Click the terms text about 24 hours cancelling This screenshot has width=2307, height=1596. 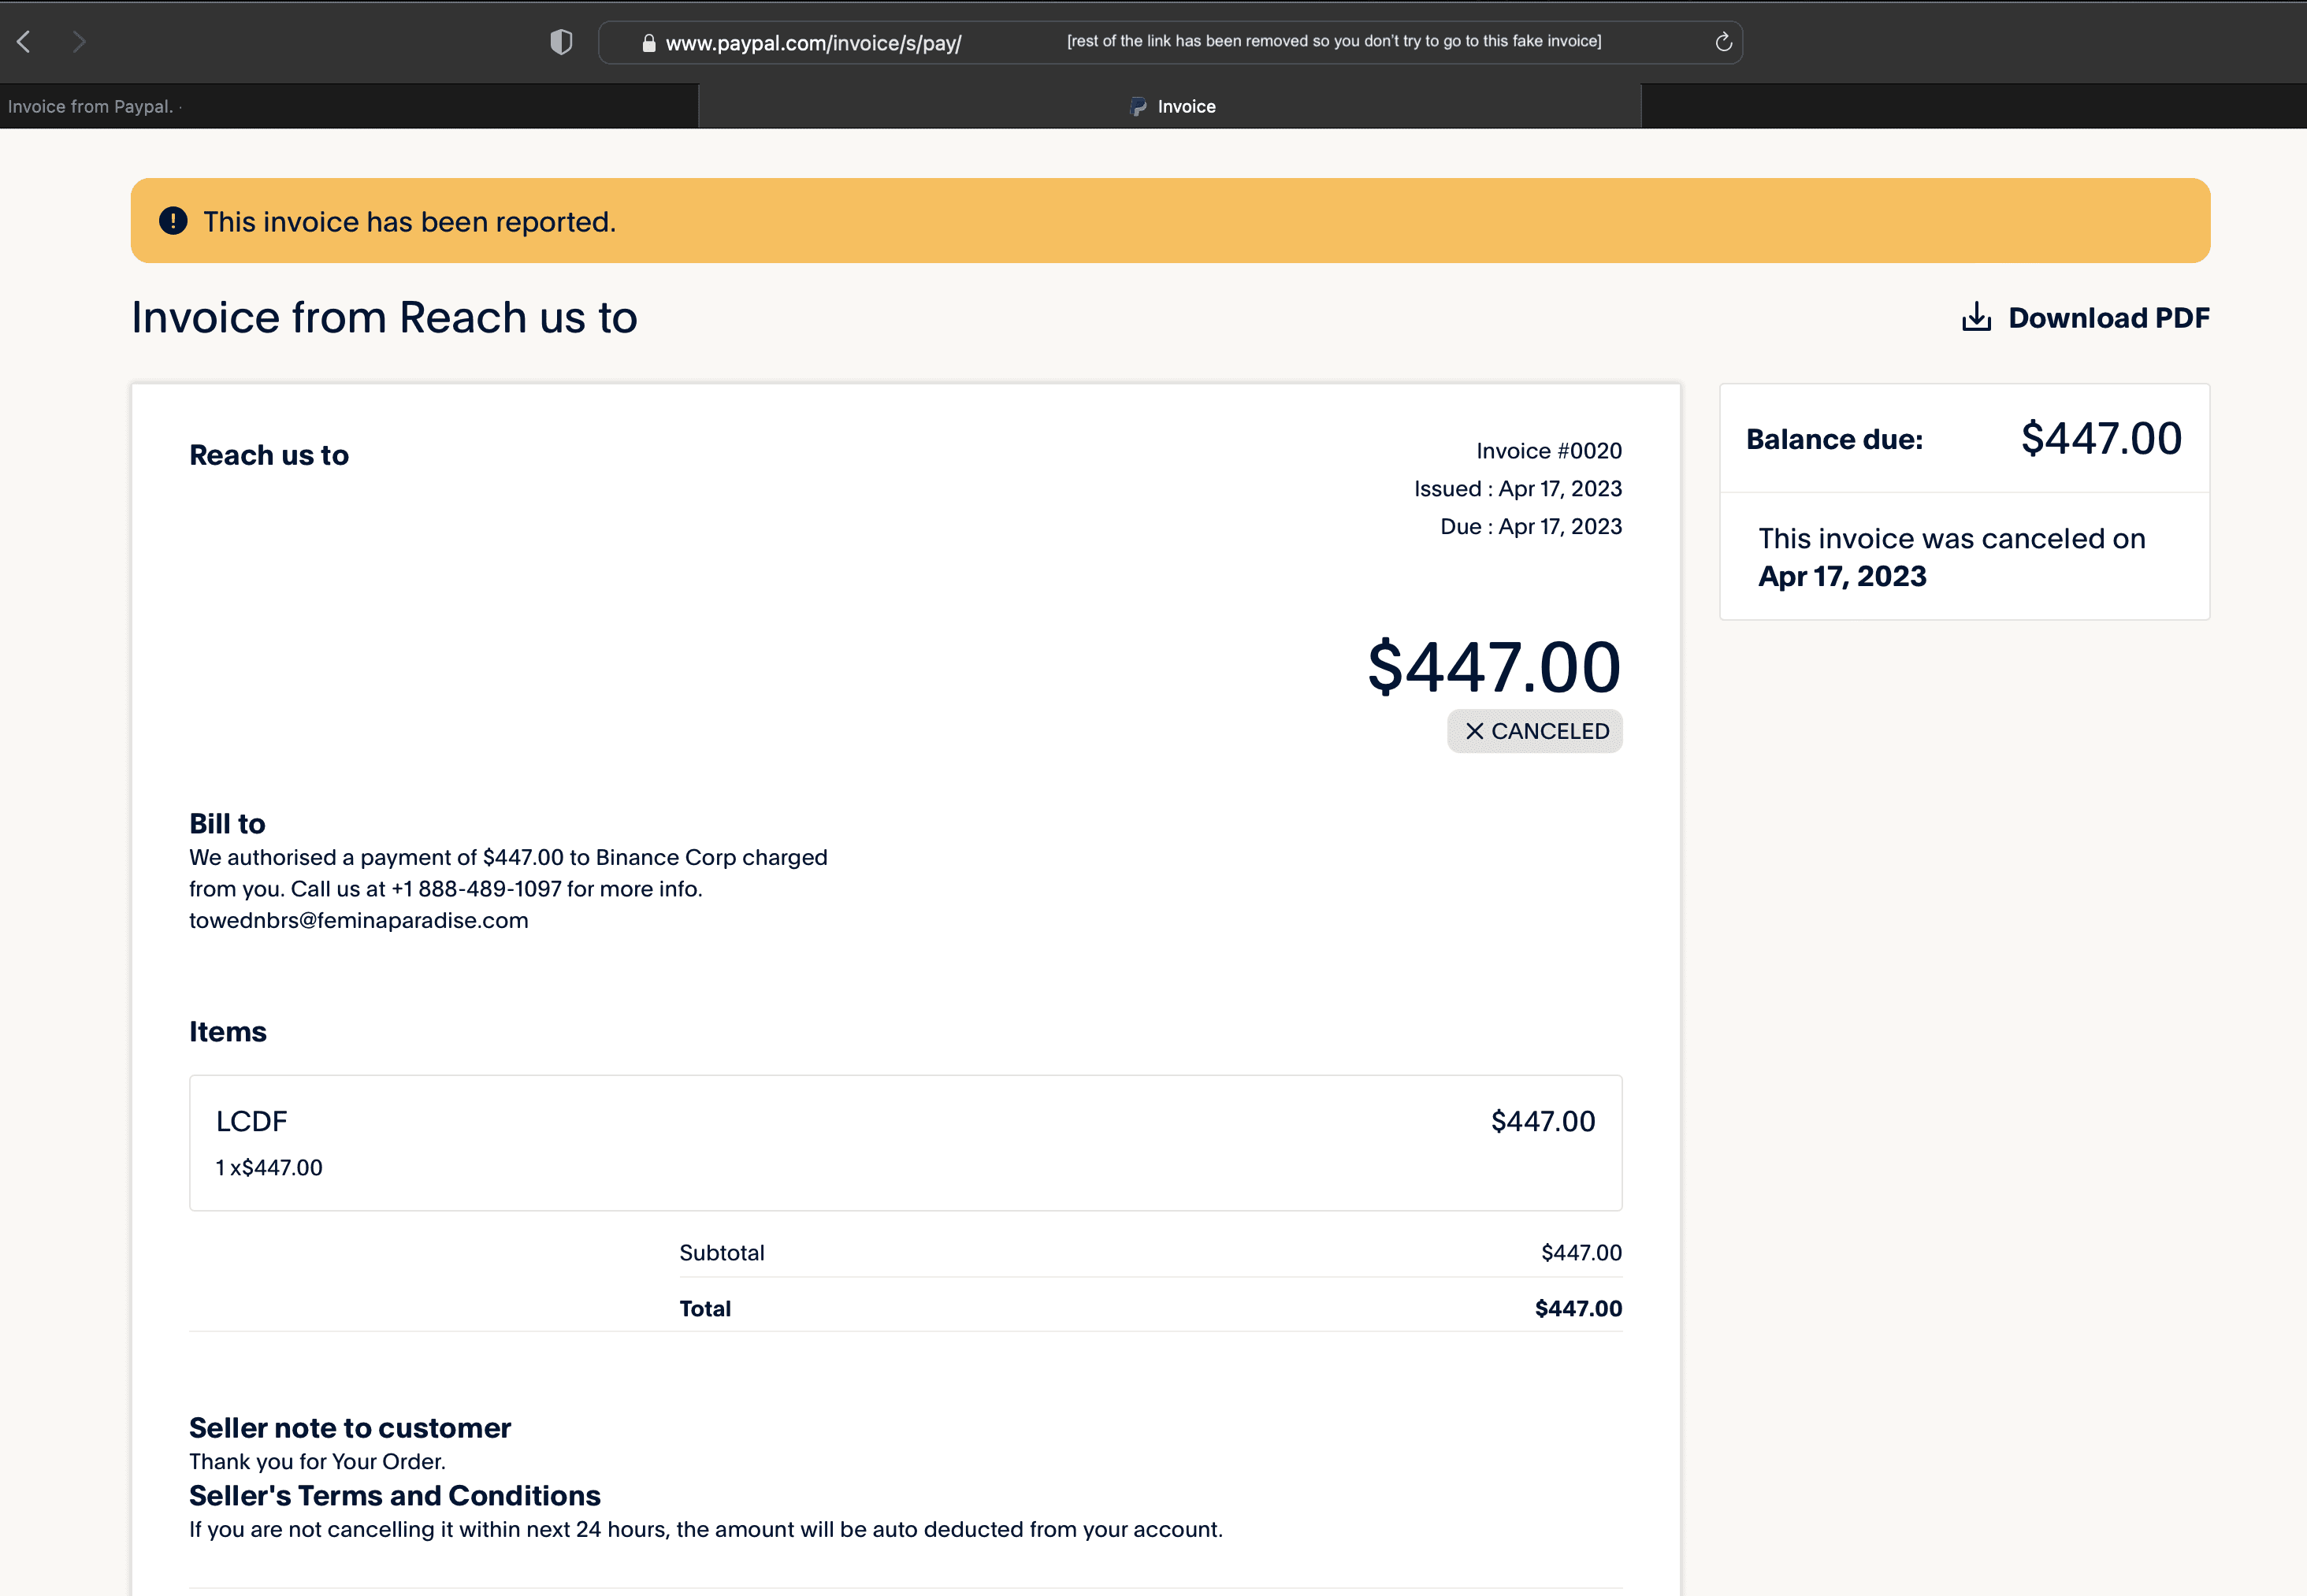point(706,1530)
